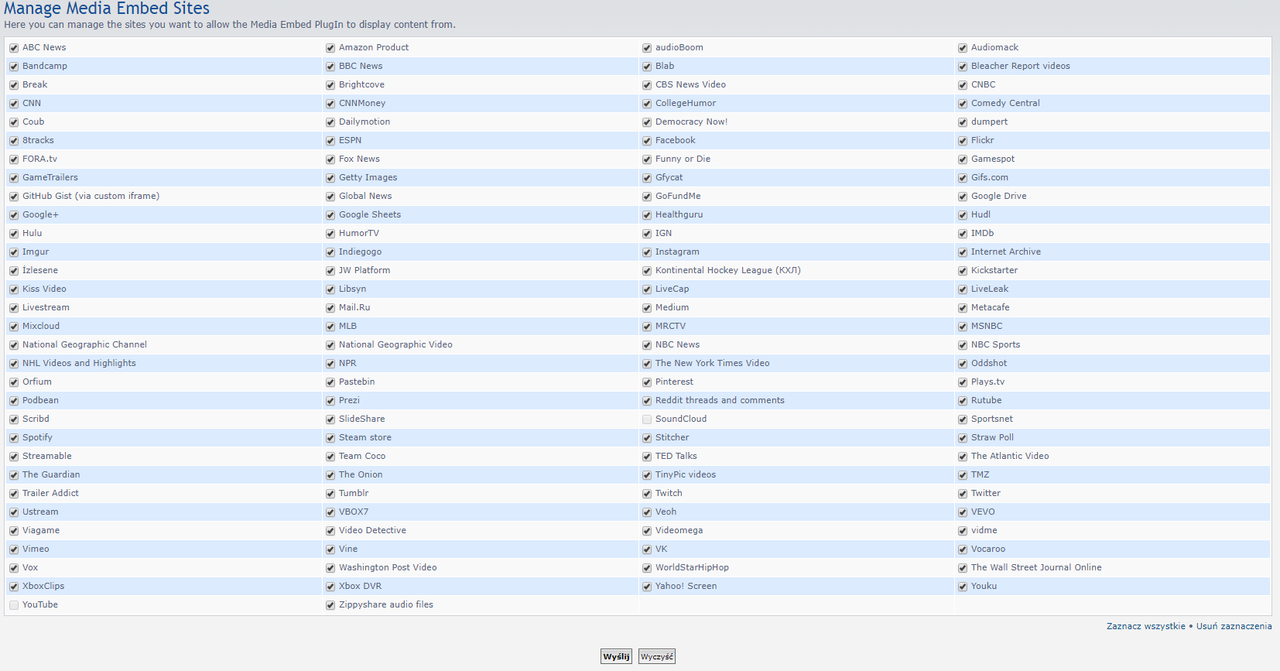Click the Oddshot label text
Viewport: 1280px width, 671px height.
point(989,363)
